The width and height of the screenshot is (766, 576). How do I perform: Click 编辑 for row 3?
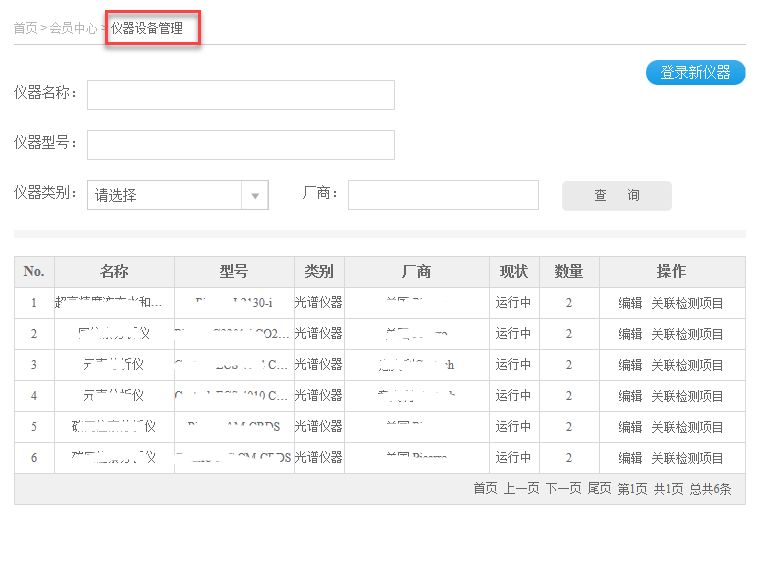click(630, 365)
